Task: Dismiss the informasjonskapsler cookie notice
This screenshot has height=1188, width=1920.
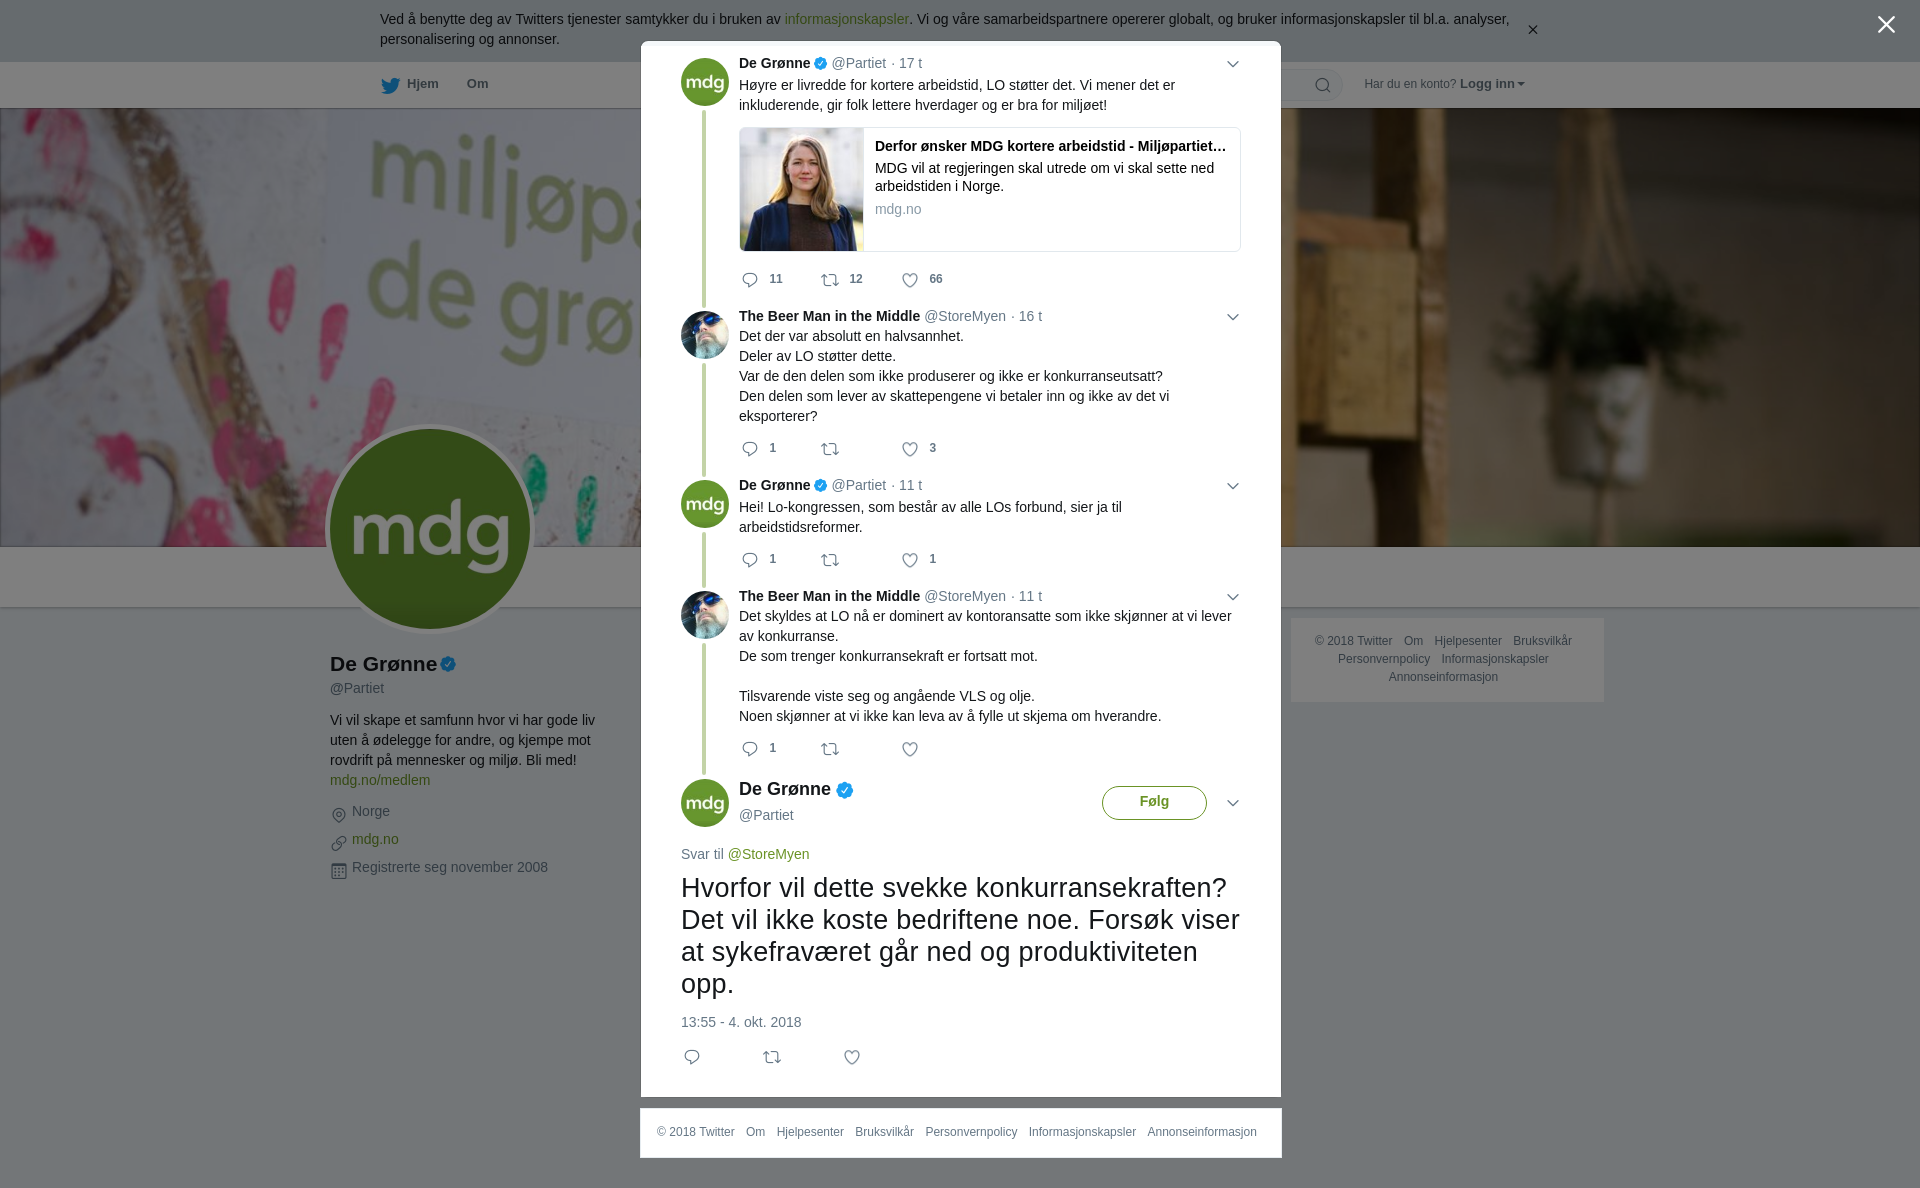Action: [1532, 30]
